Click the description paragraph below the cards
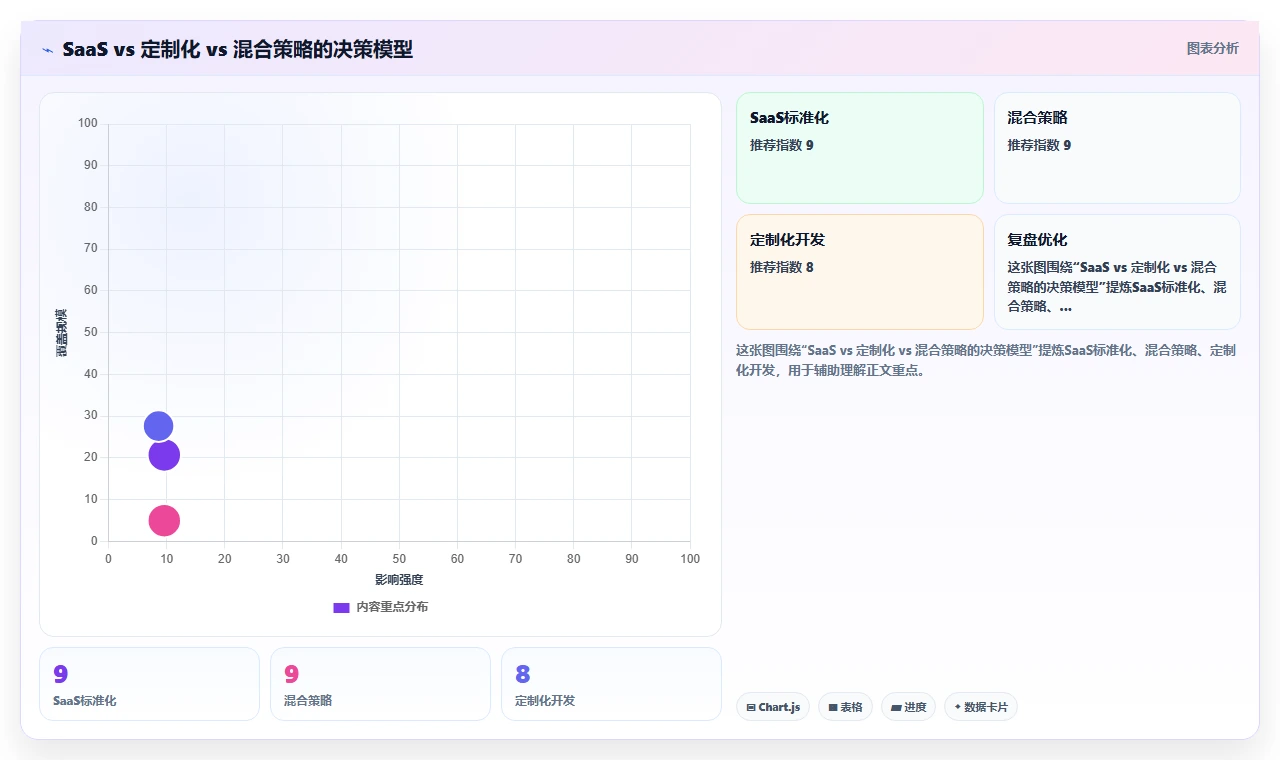The image size is (1280, 760). click(x=986, y=360)
